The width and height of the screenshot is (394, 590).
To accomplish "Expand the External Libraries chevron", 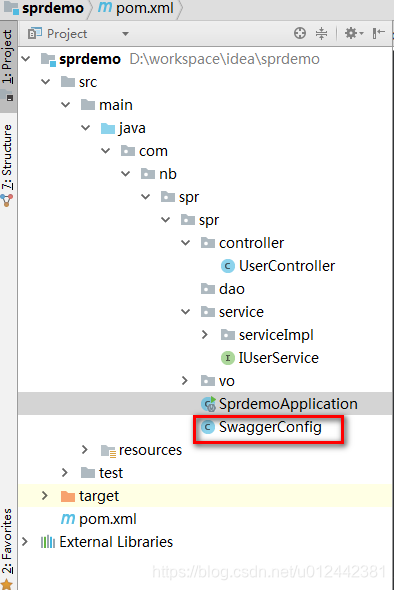I will coord(25,541).
